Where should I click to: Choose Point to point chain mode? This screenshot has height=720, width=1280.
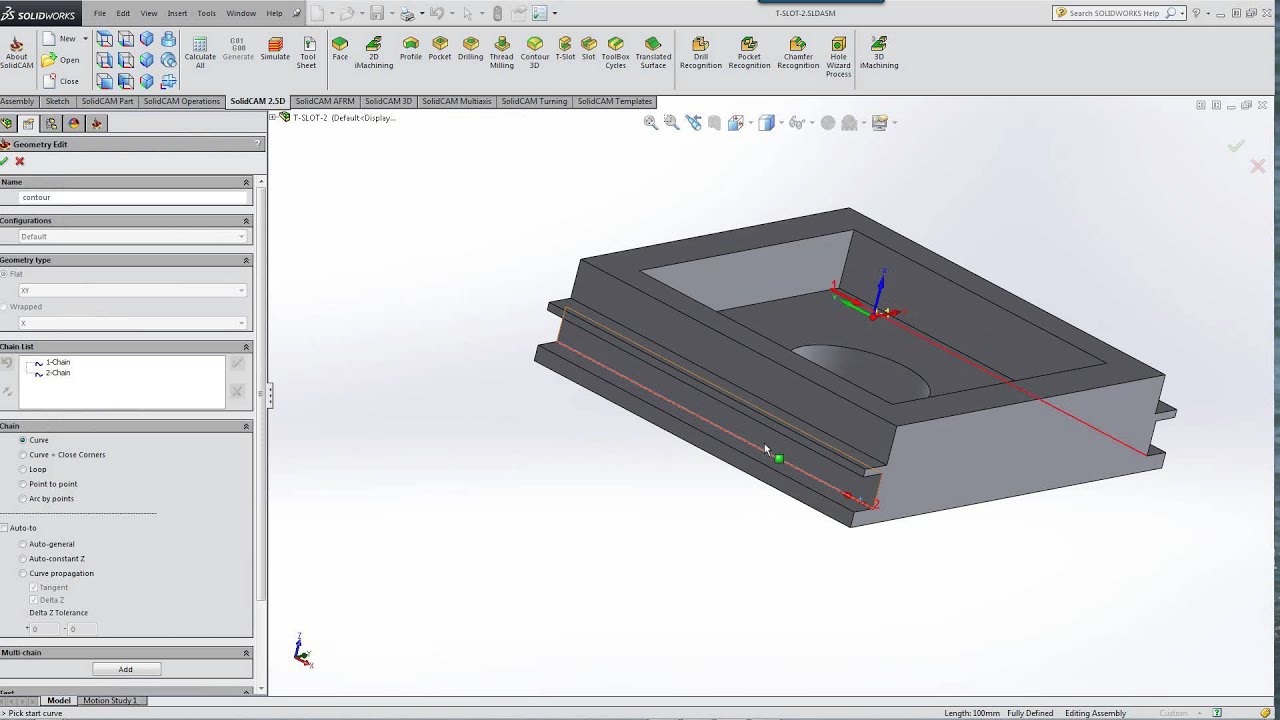tap(23, 484)
